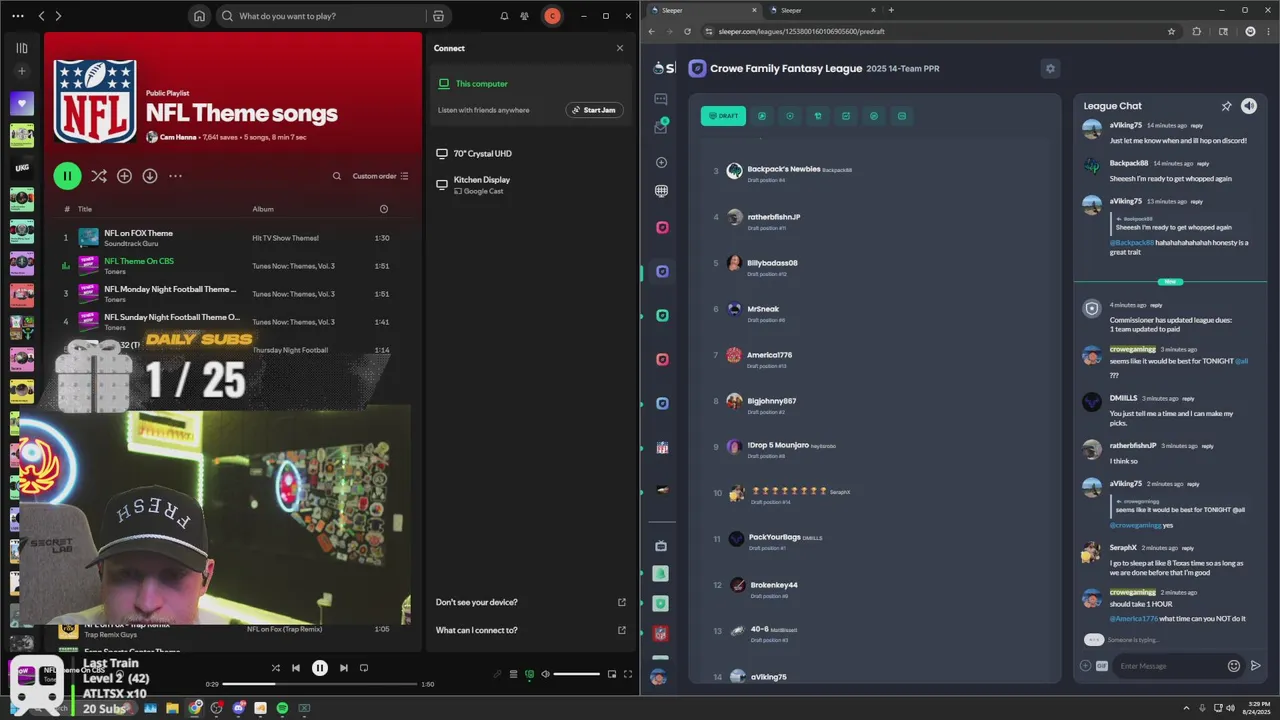The image size is (1280, 720).
Task: Expand Your Library sidebar
Action: [x=22, y=48]
